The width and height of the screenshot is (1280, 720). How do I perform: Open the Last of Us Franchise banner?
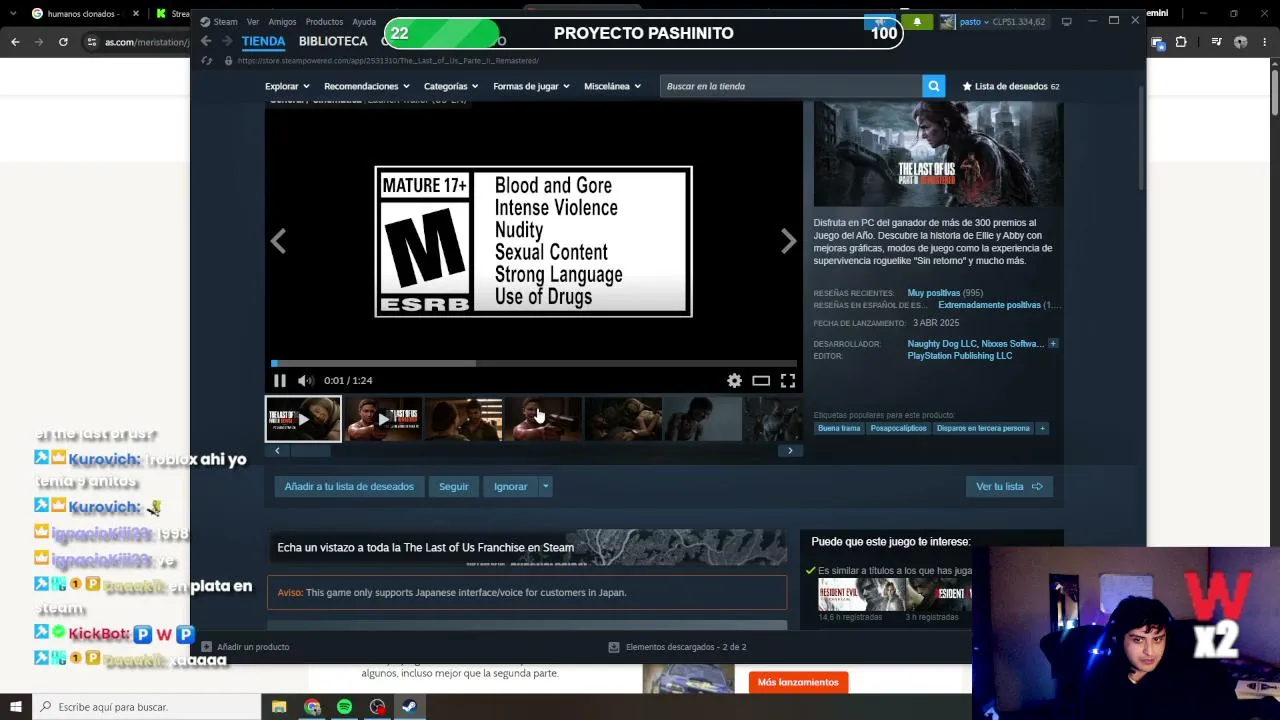[x=527, y=547]
